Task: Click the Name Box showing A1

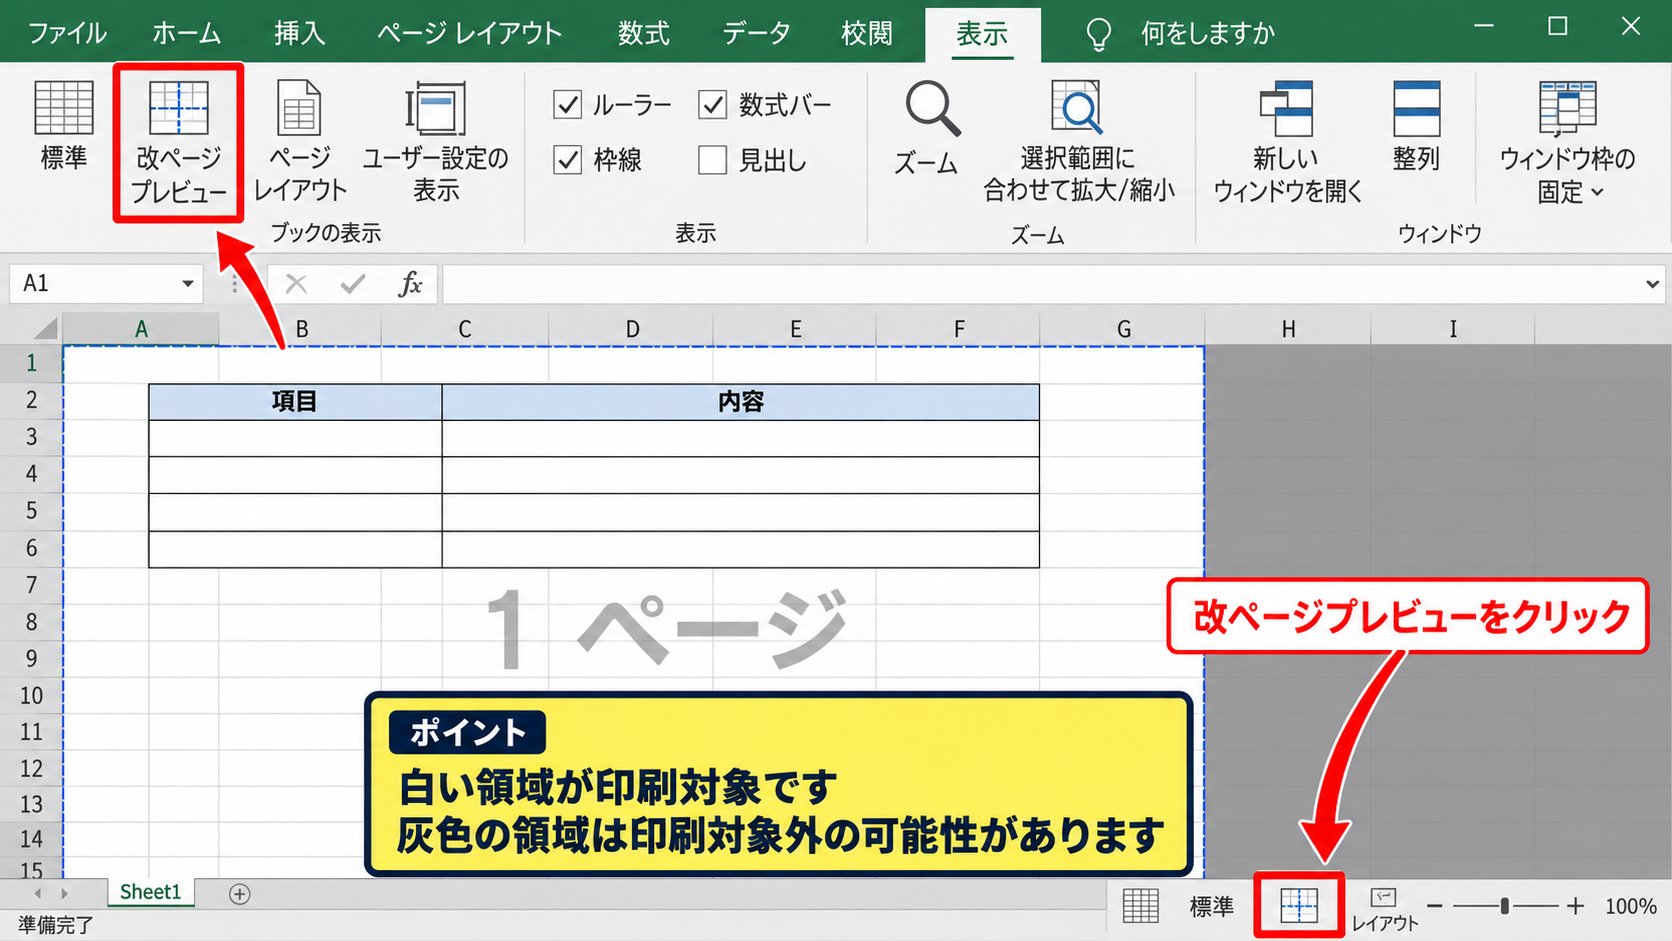Action: pos(95,284)
